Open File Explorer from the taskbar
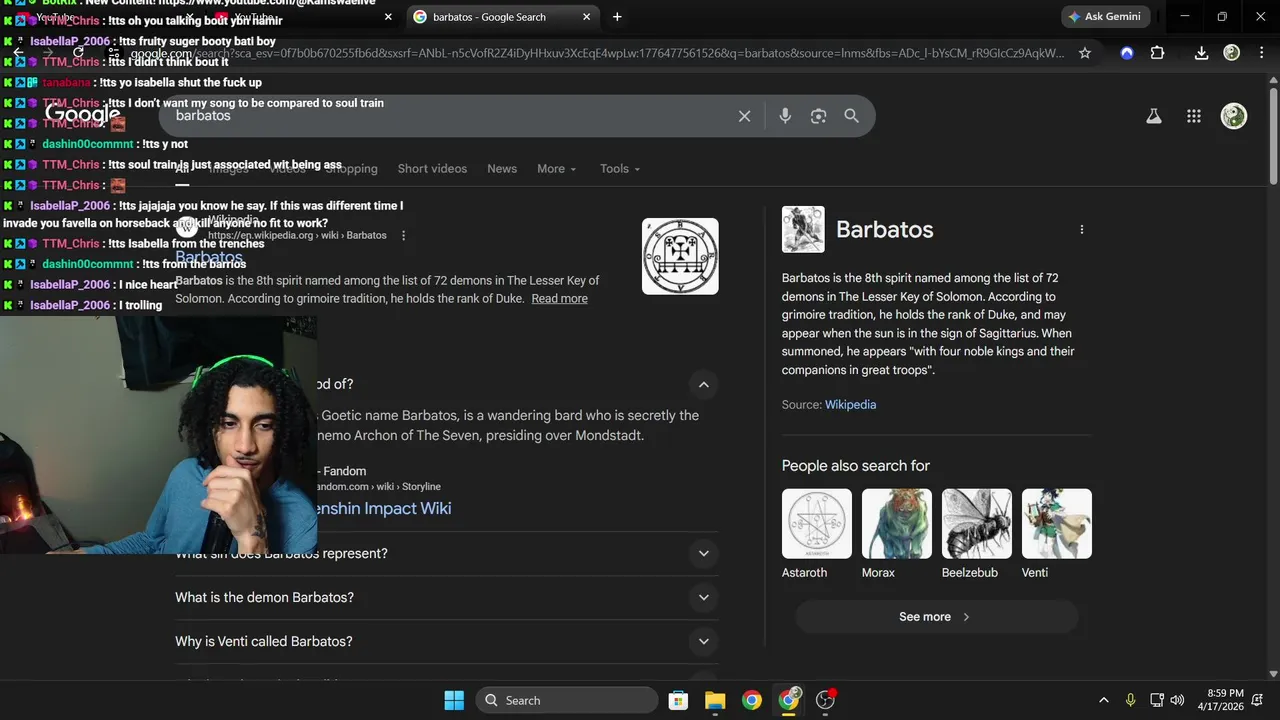 (x=715, y=700)
